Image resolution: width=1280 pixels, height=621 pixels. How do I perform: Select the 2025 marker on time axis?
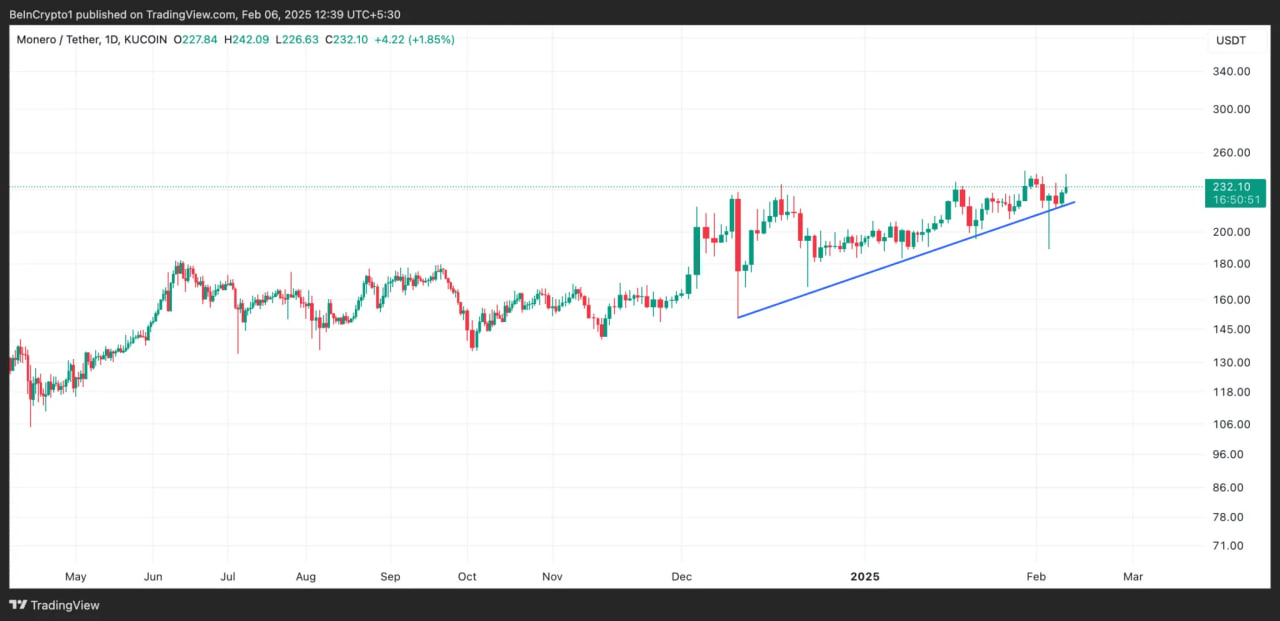[x=864, y=576]
